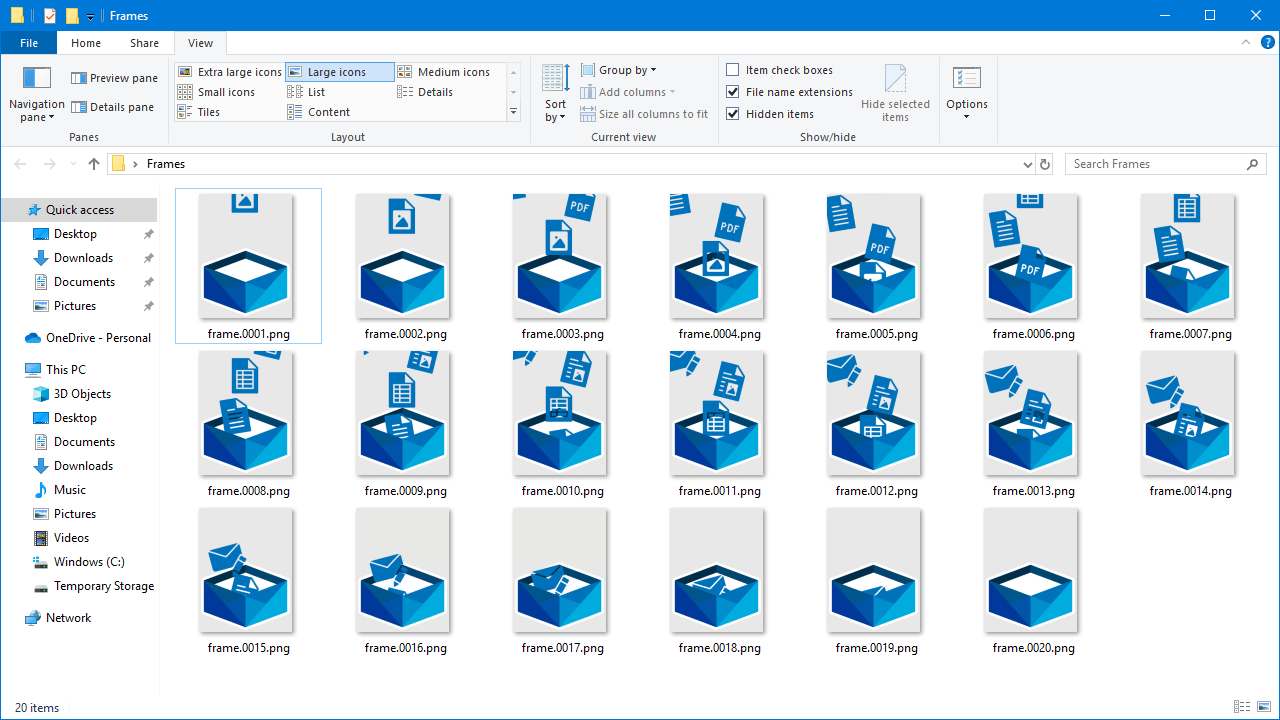This screenshot has height=720, width=1280.
Task: Expand the Group by dropdown
Action: pyautogui.click(x=618, y=70)
